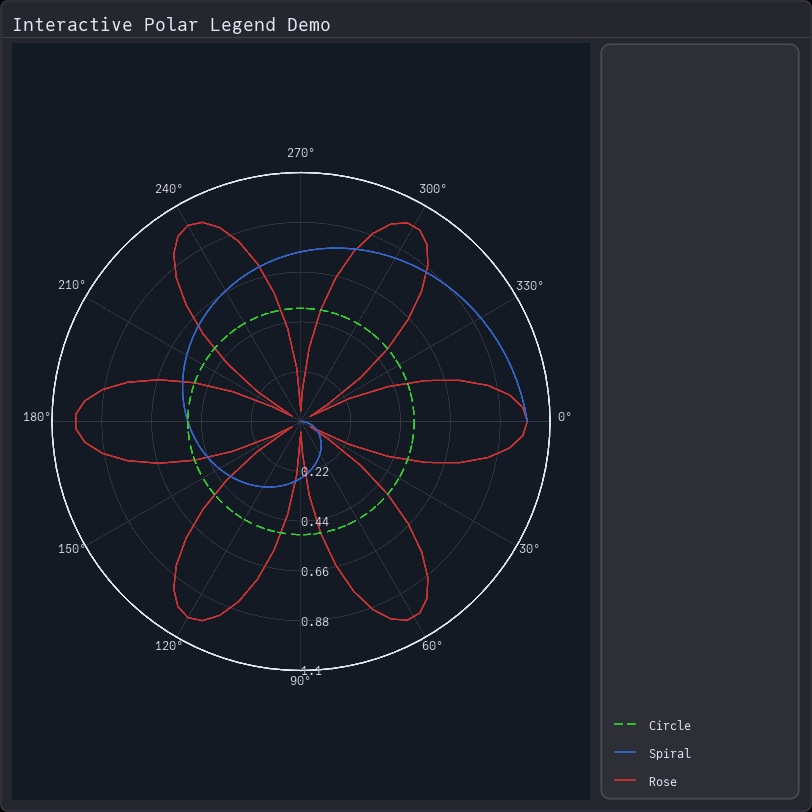This screenshot has height=812, width=812.
Task: Select the 330° angle label
Action: coord(530,286)
